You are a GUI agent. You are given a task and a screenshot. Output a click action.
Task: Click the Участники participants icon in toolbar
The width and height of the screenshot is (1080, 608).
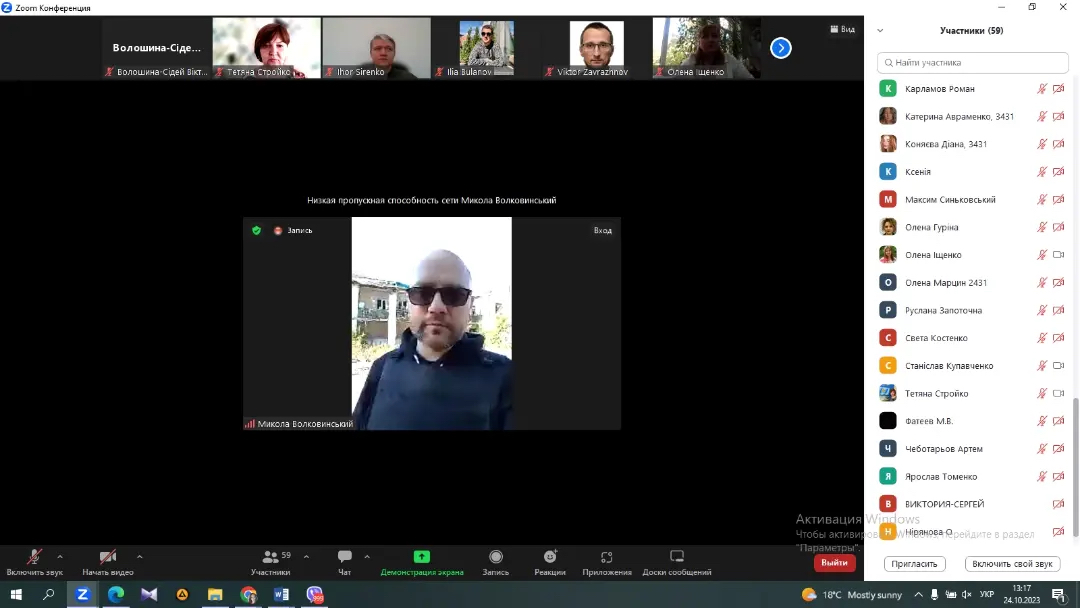click(x=270, y=557)
